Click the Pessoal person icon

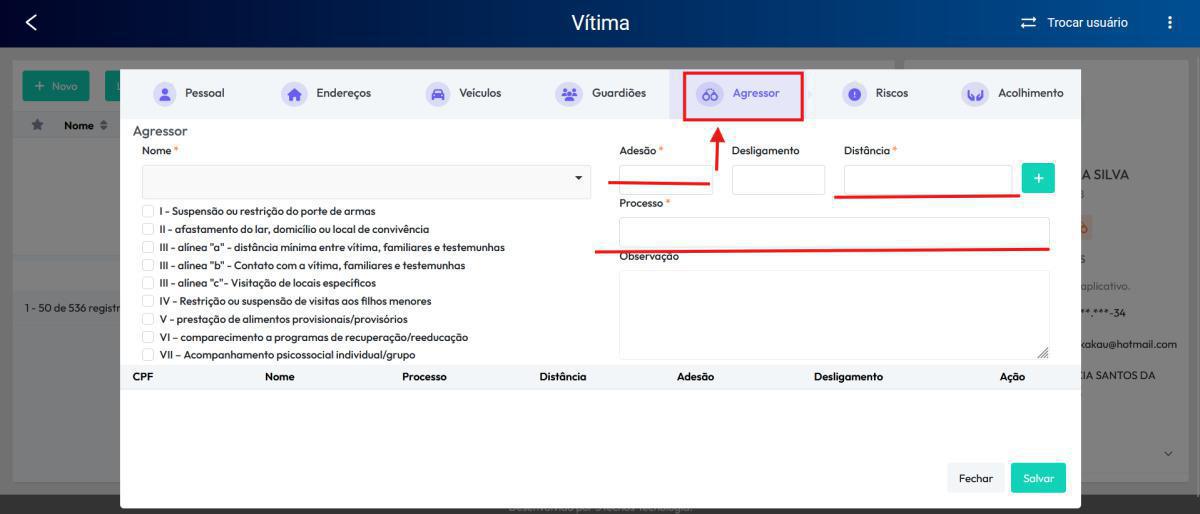(x=164, y=94)
